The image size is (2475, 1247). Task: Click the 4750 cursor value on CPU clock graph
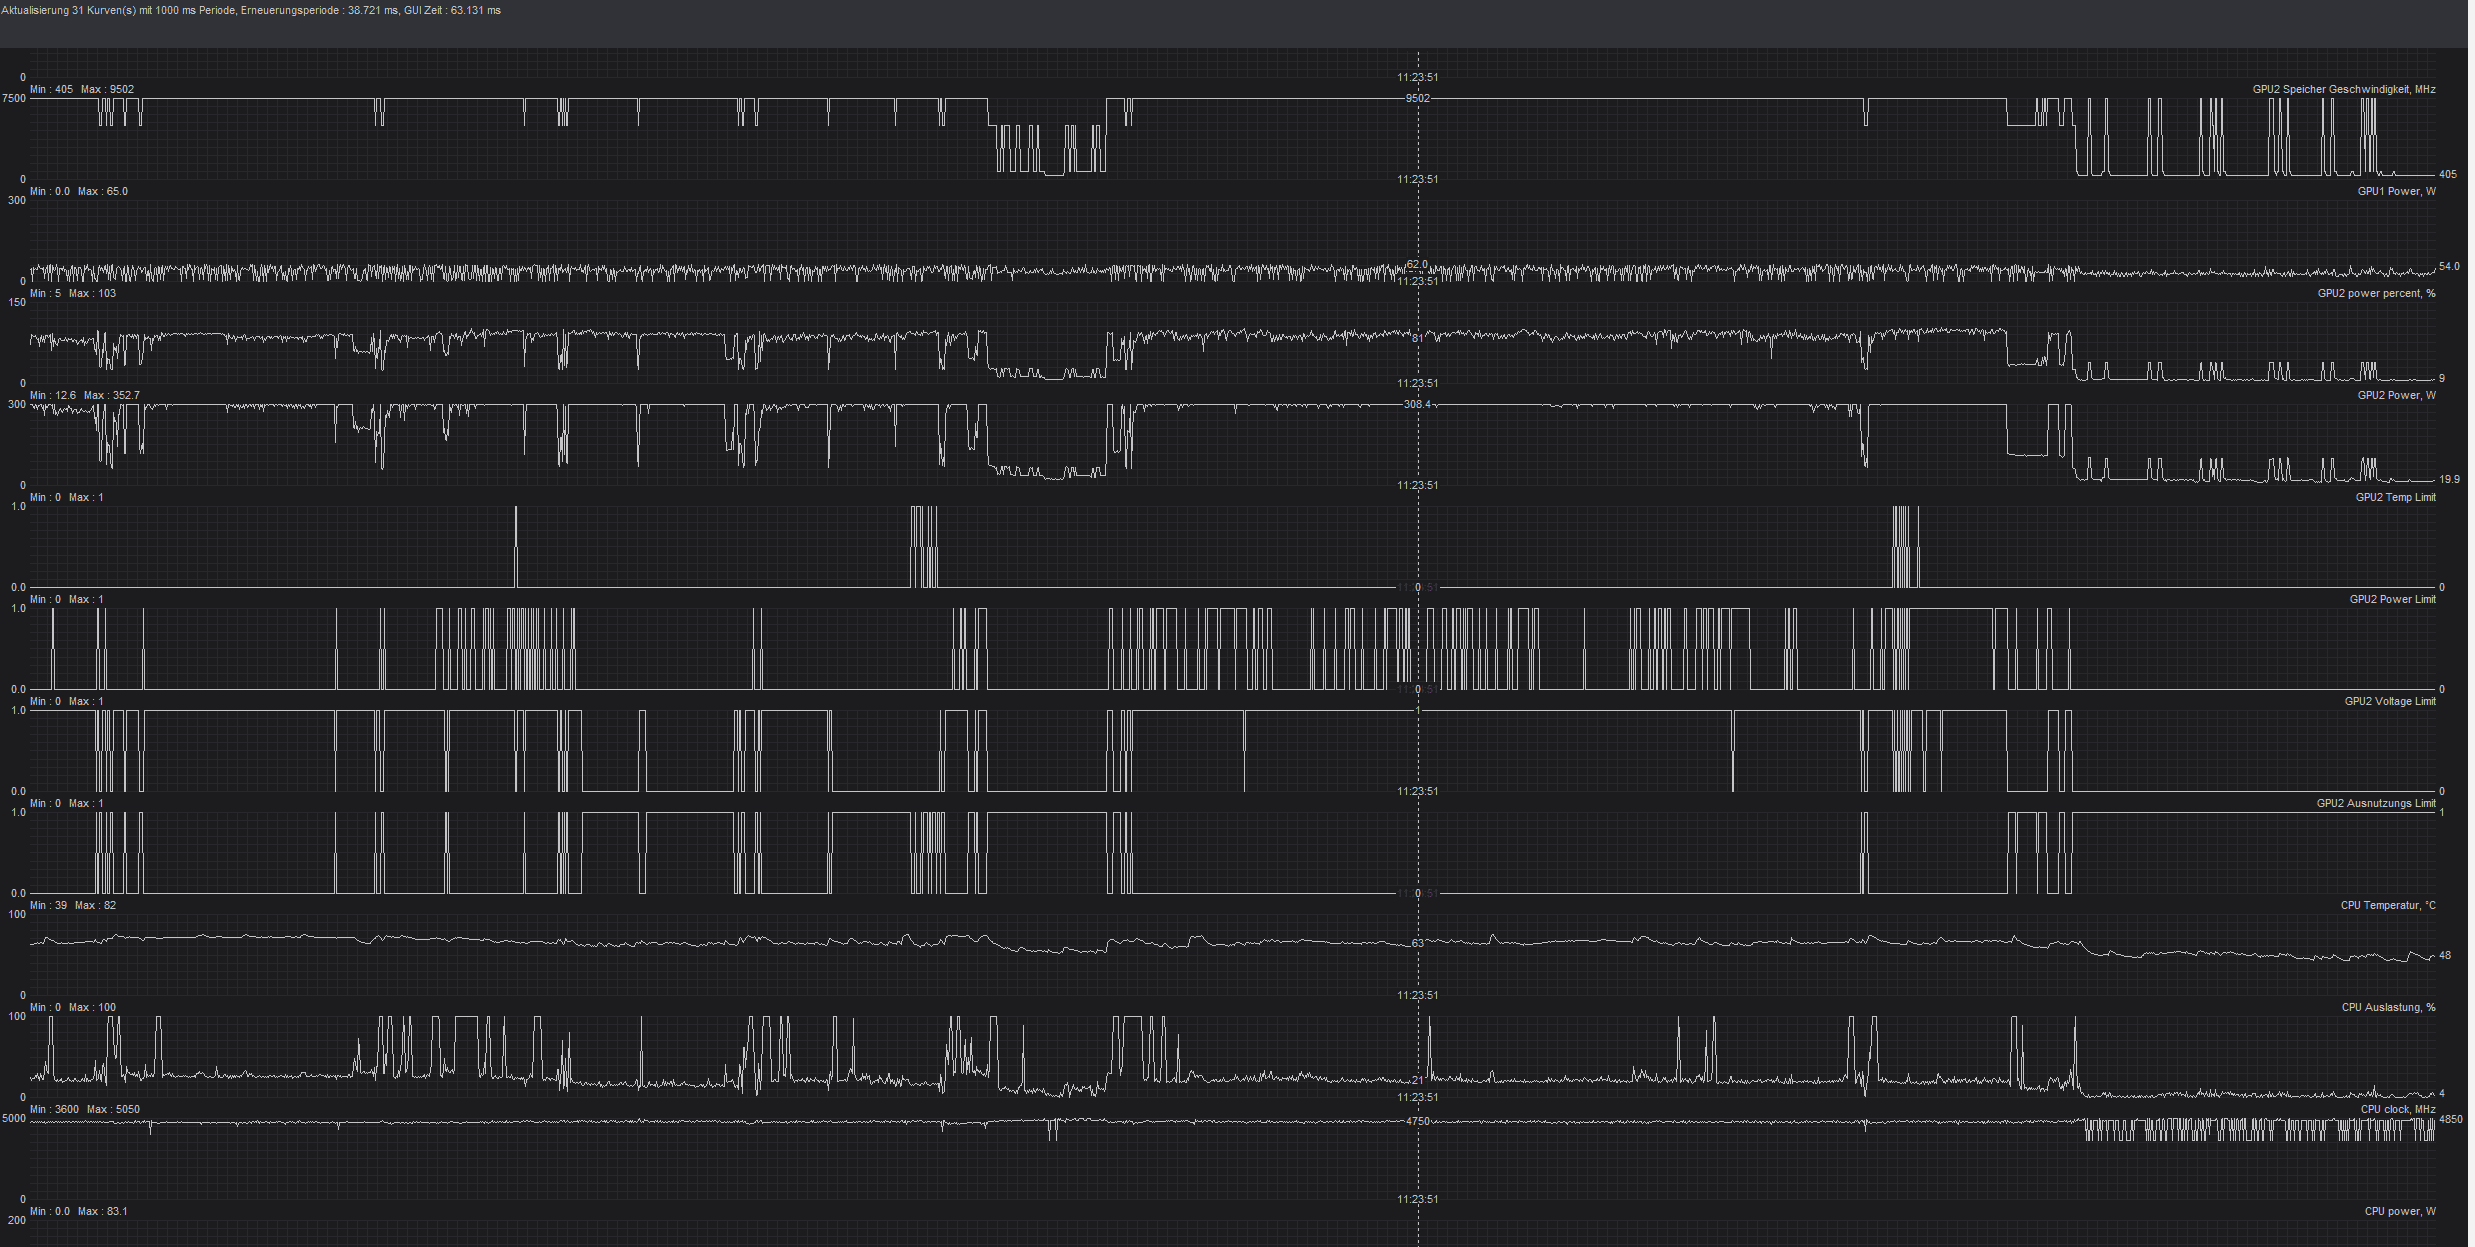click(1417, 1121)
